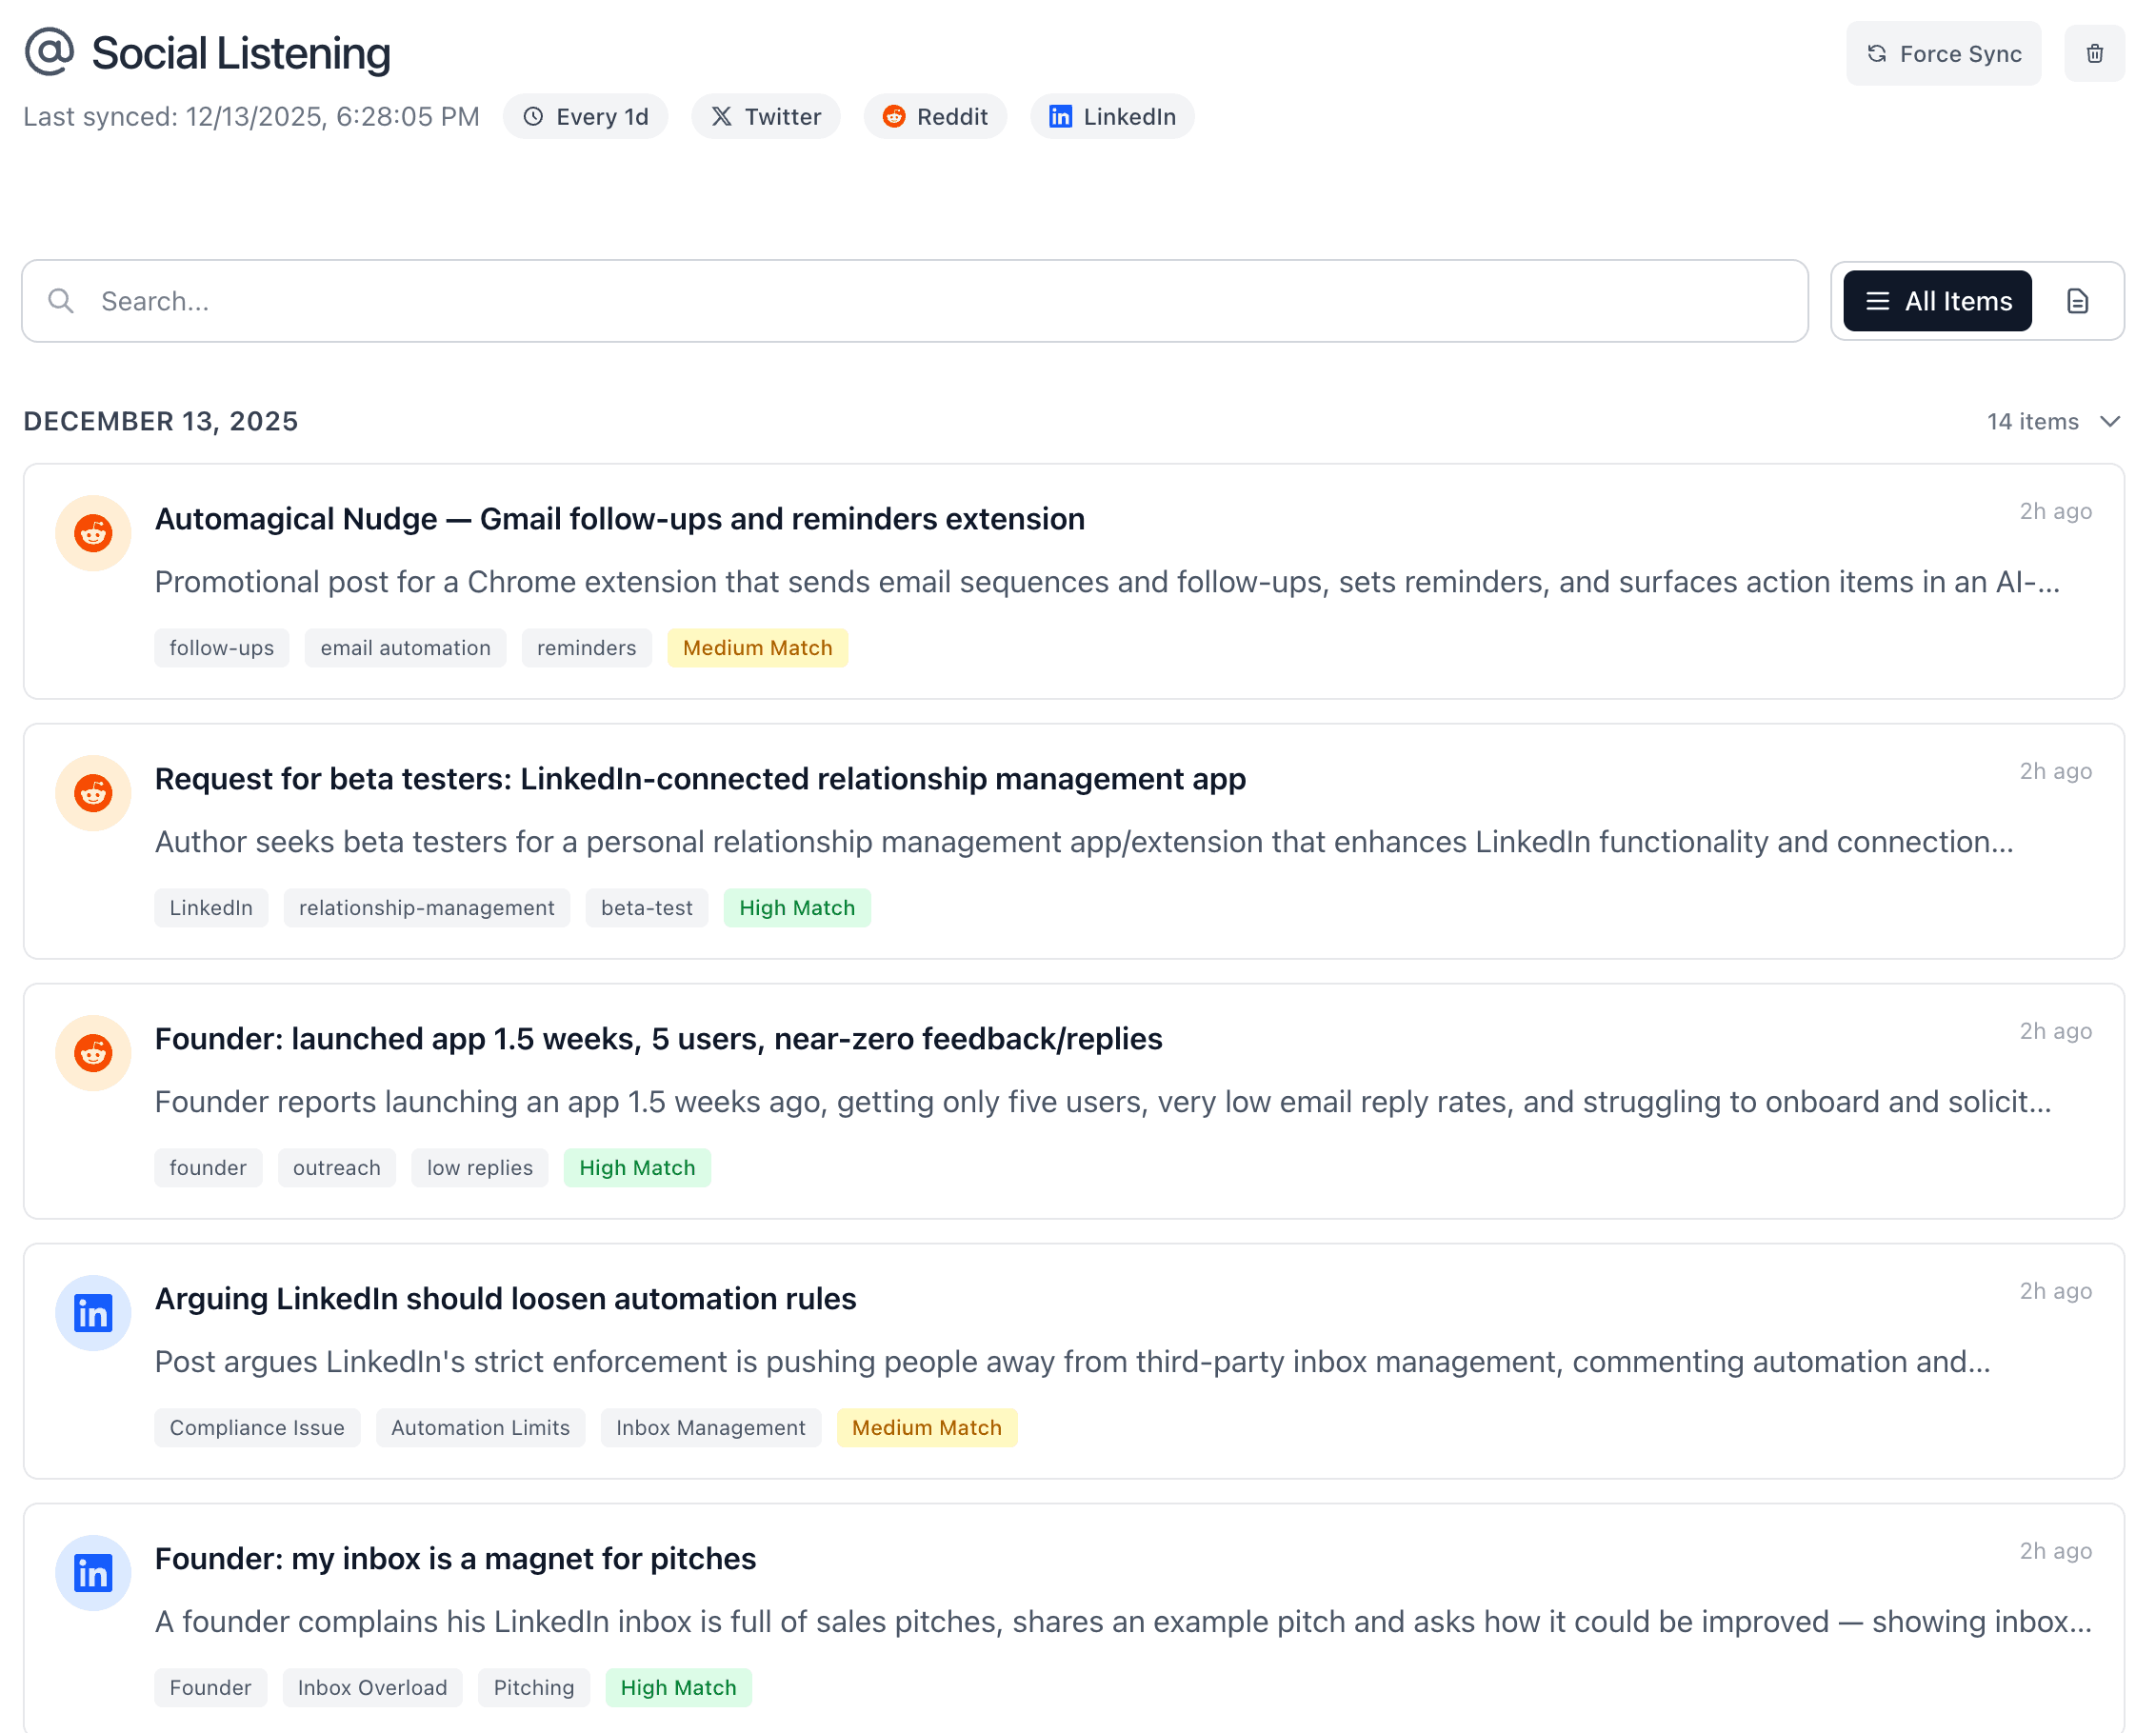2156x1733 pixels.
Task: Click the Force Sync button
Action: (x=1944, y=53)
